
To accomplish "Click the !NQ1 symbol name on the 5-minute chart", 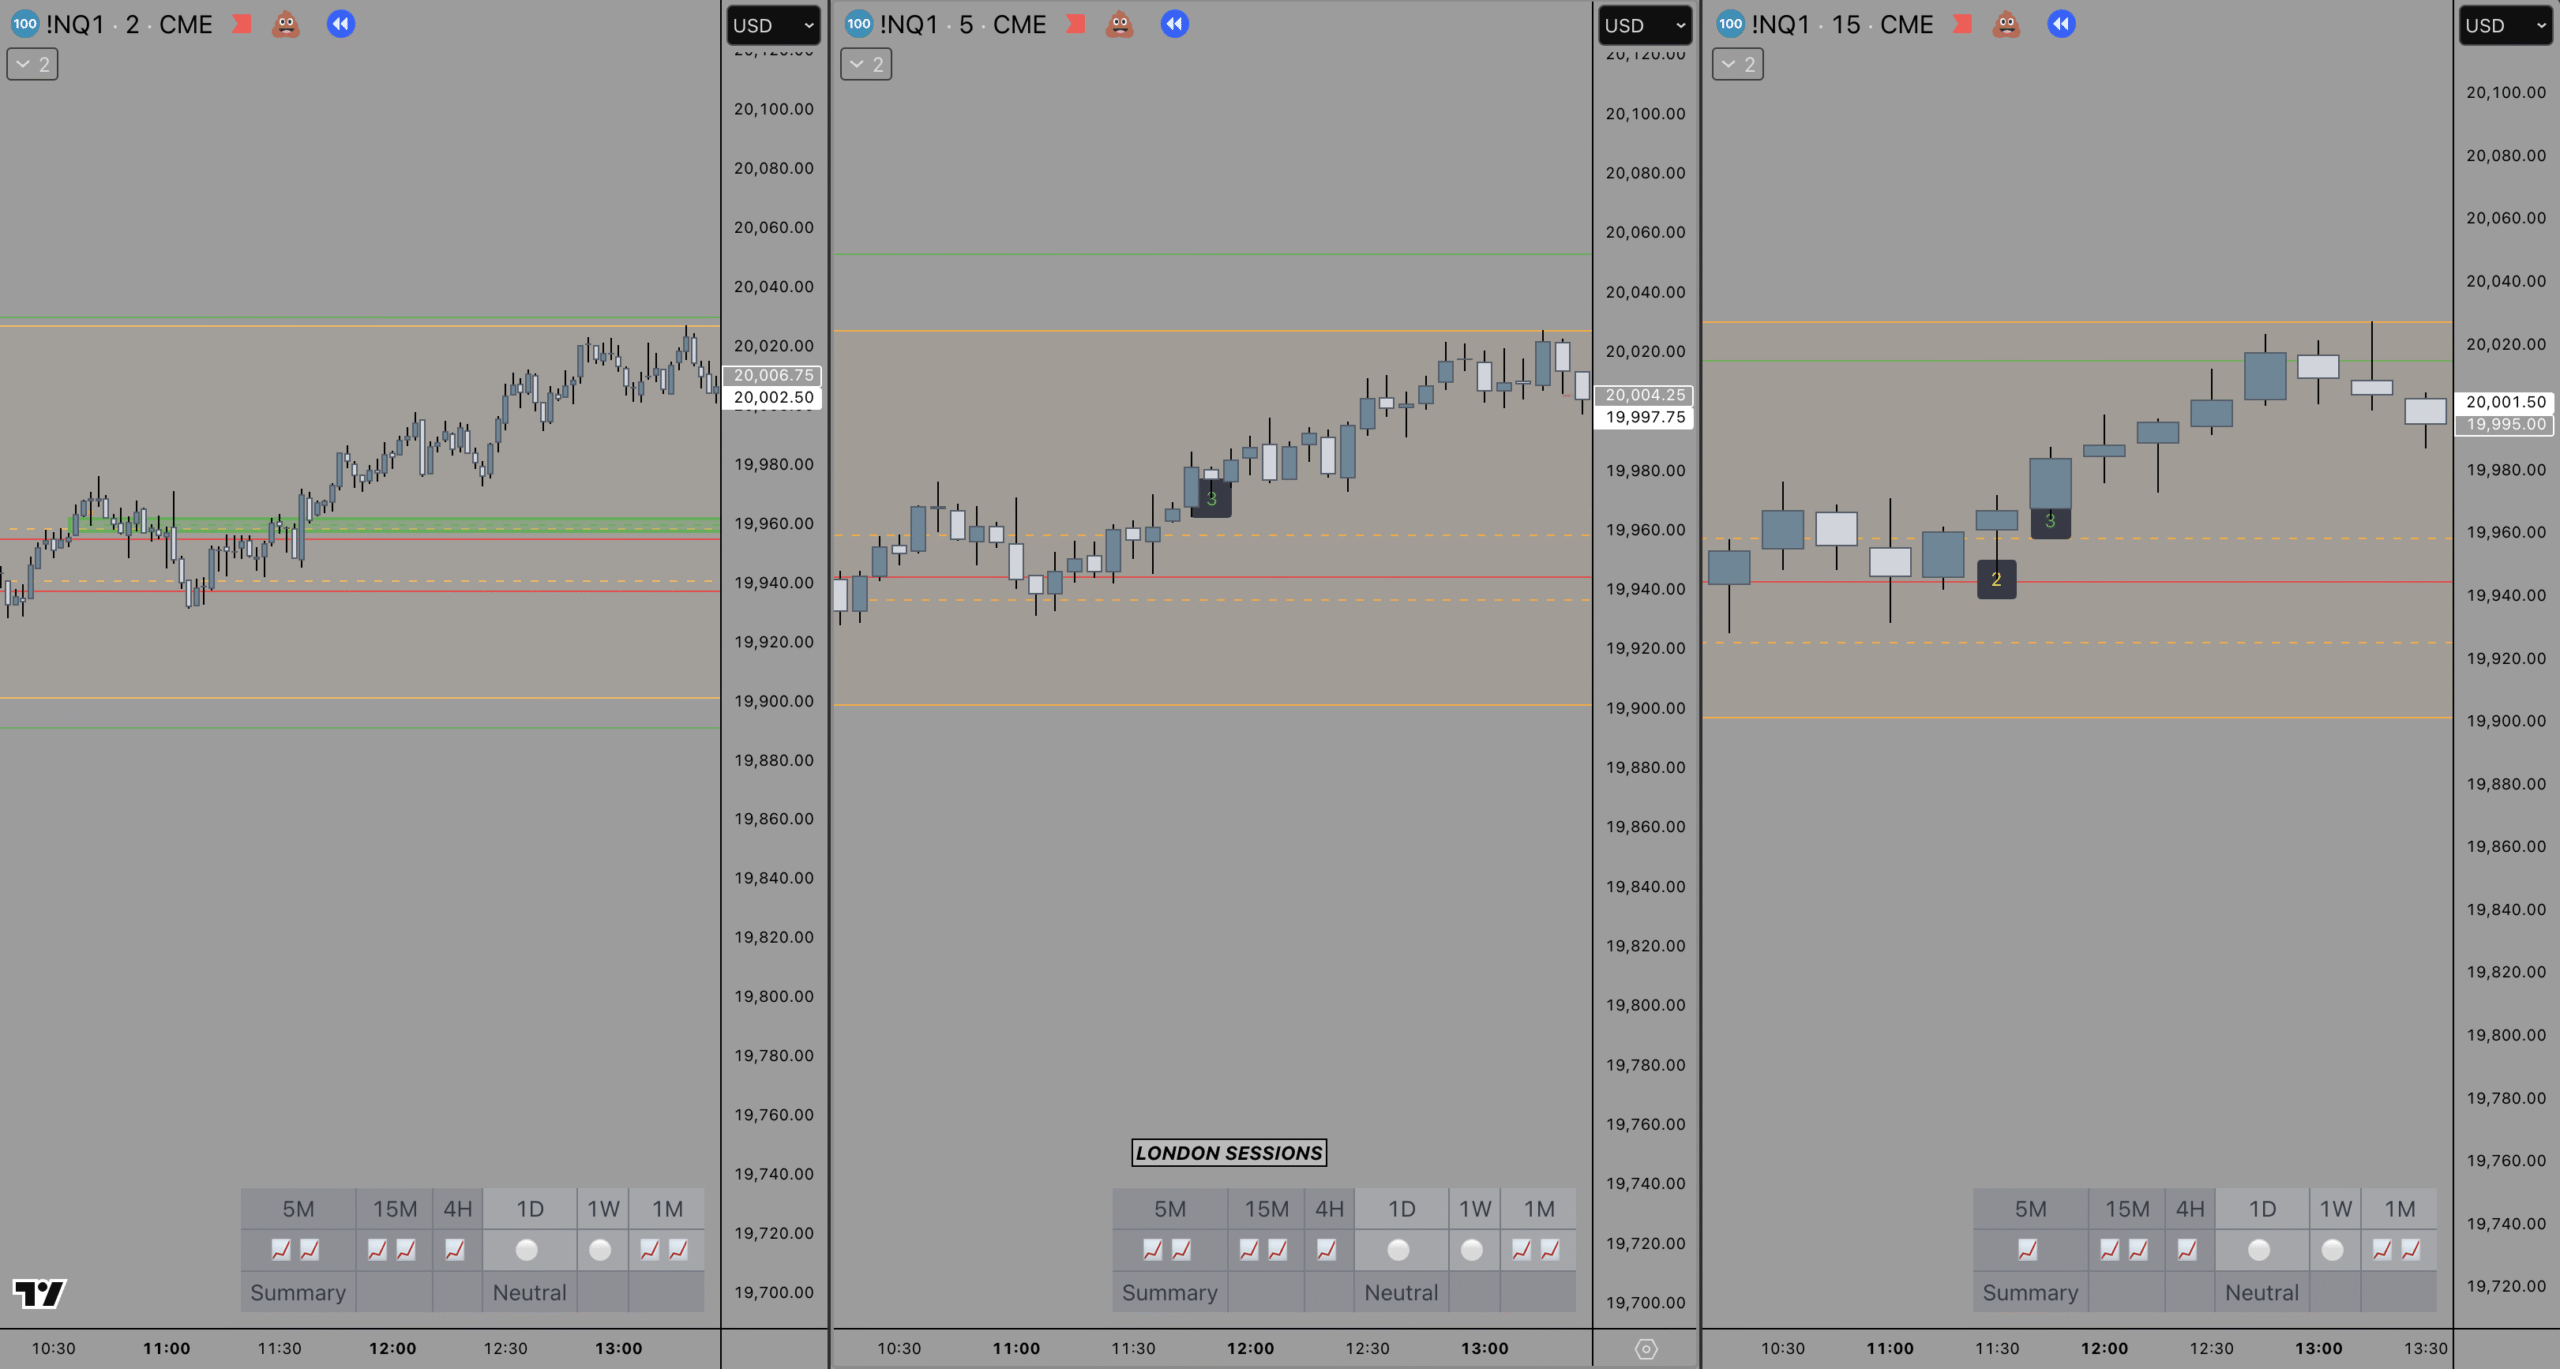I will tap(908, 24).
